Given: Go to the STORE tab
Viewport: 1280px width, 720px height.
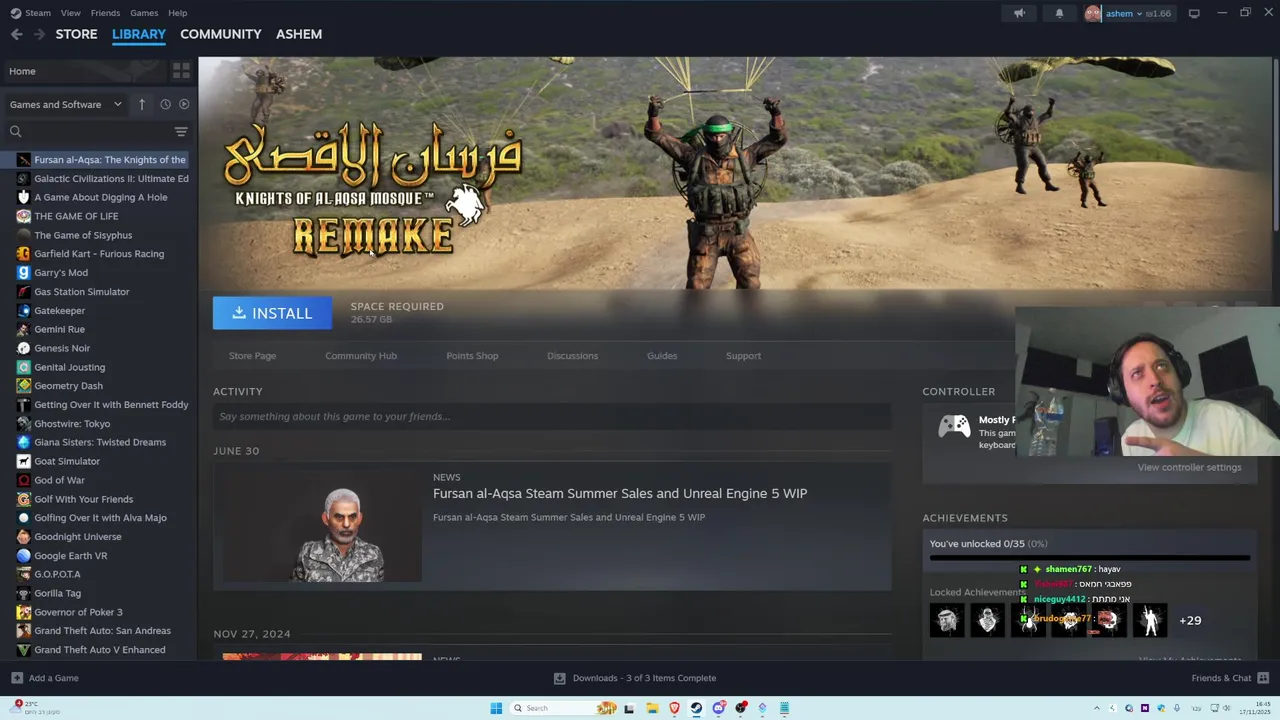Looking at the screenshot, I should click(x=76, y=34).
